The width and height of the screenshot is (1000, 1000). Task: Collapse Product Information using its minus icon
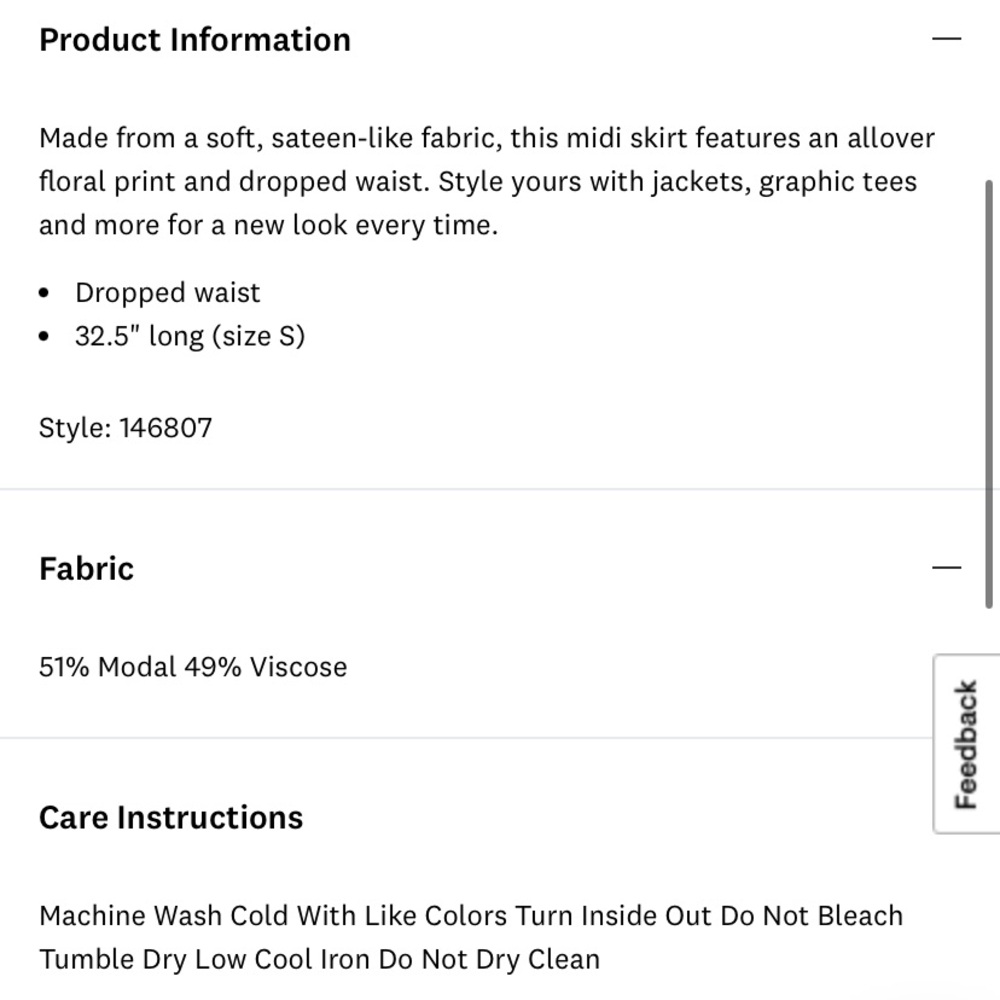[x=946, y=39]
